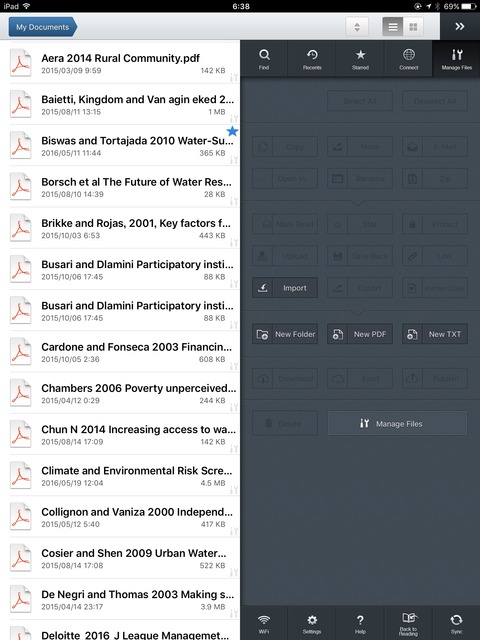480x640 pixels.
Task: Click PDF icon of Chun N 2014 file
Action: [x=21, y=434]
